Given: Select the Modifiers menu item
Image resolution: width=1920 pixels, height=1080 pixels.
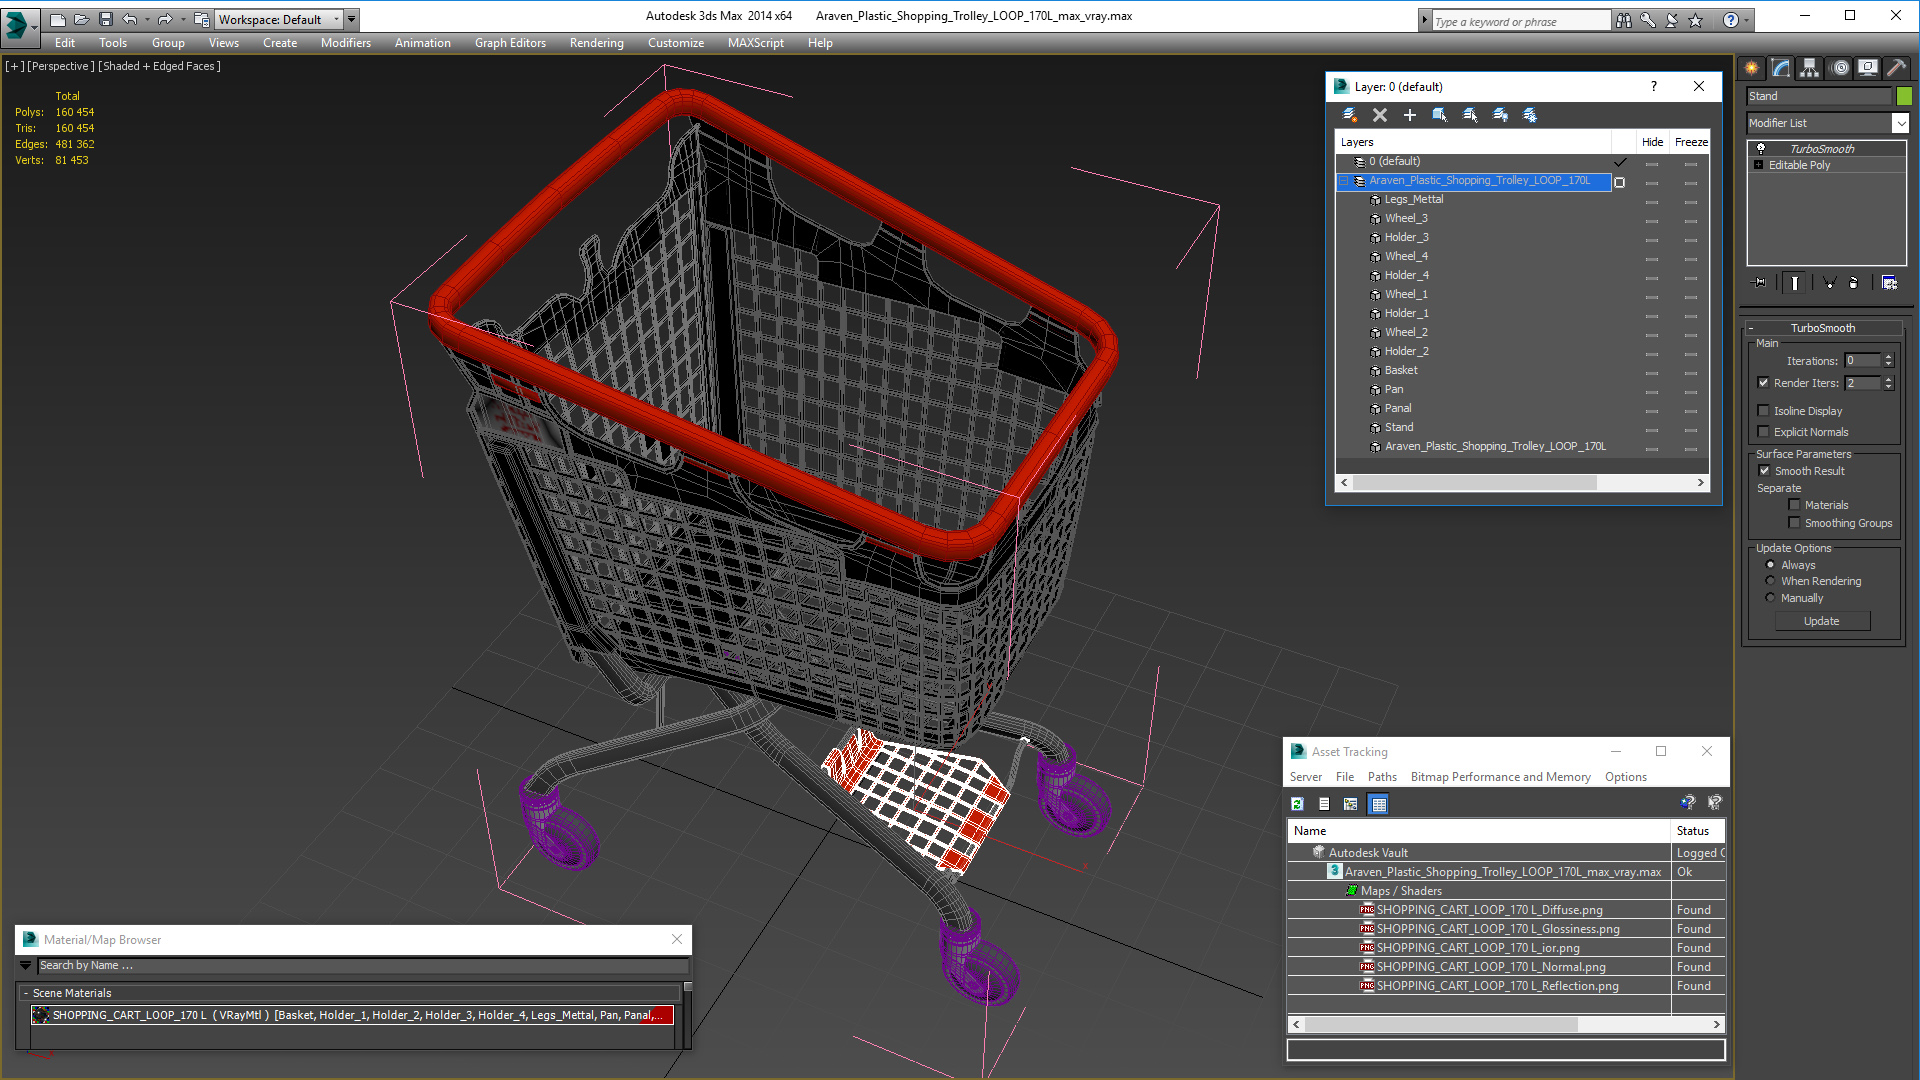Looking at the screenshot, I should tap(342, 42).
